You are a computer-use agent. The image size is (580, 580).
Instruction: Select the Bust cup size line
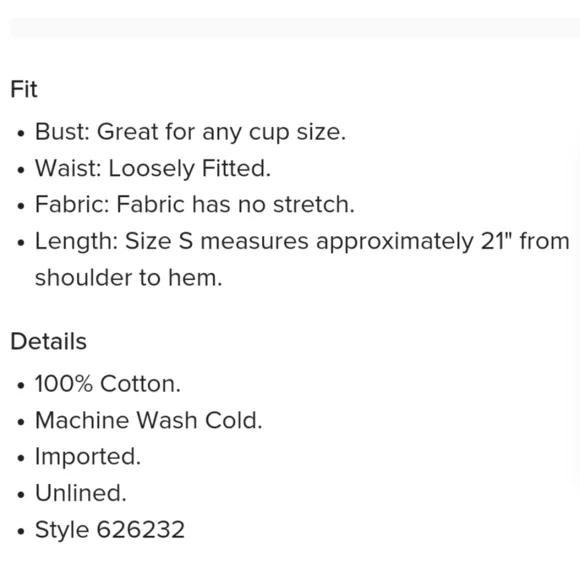pos(190,132)
